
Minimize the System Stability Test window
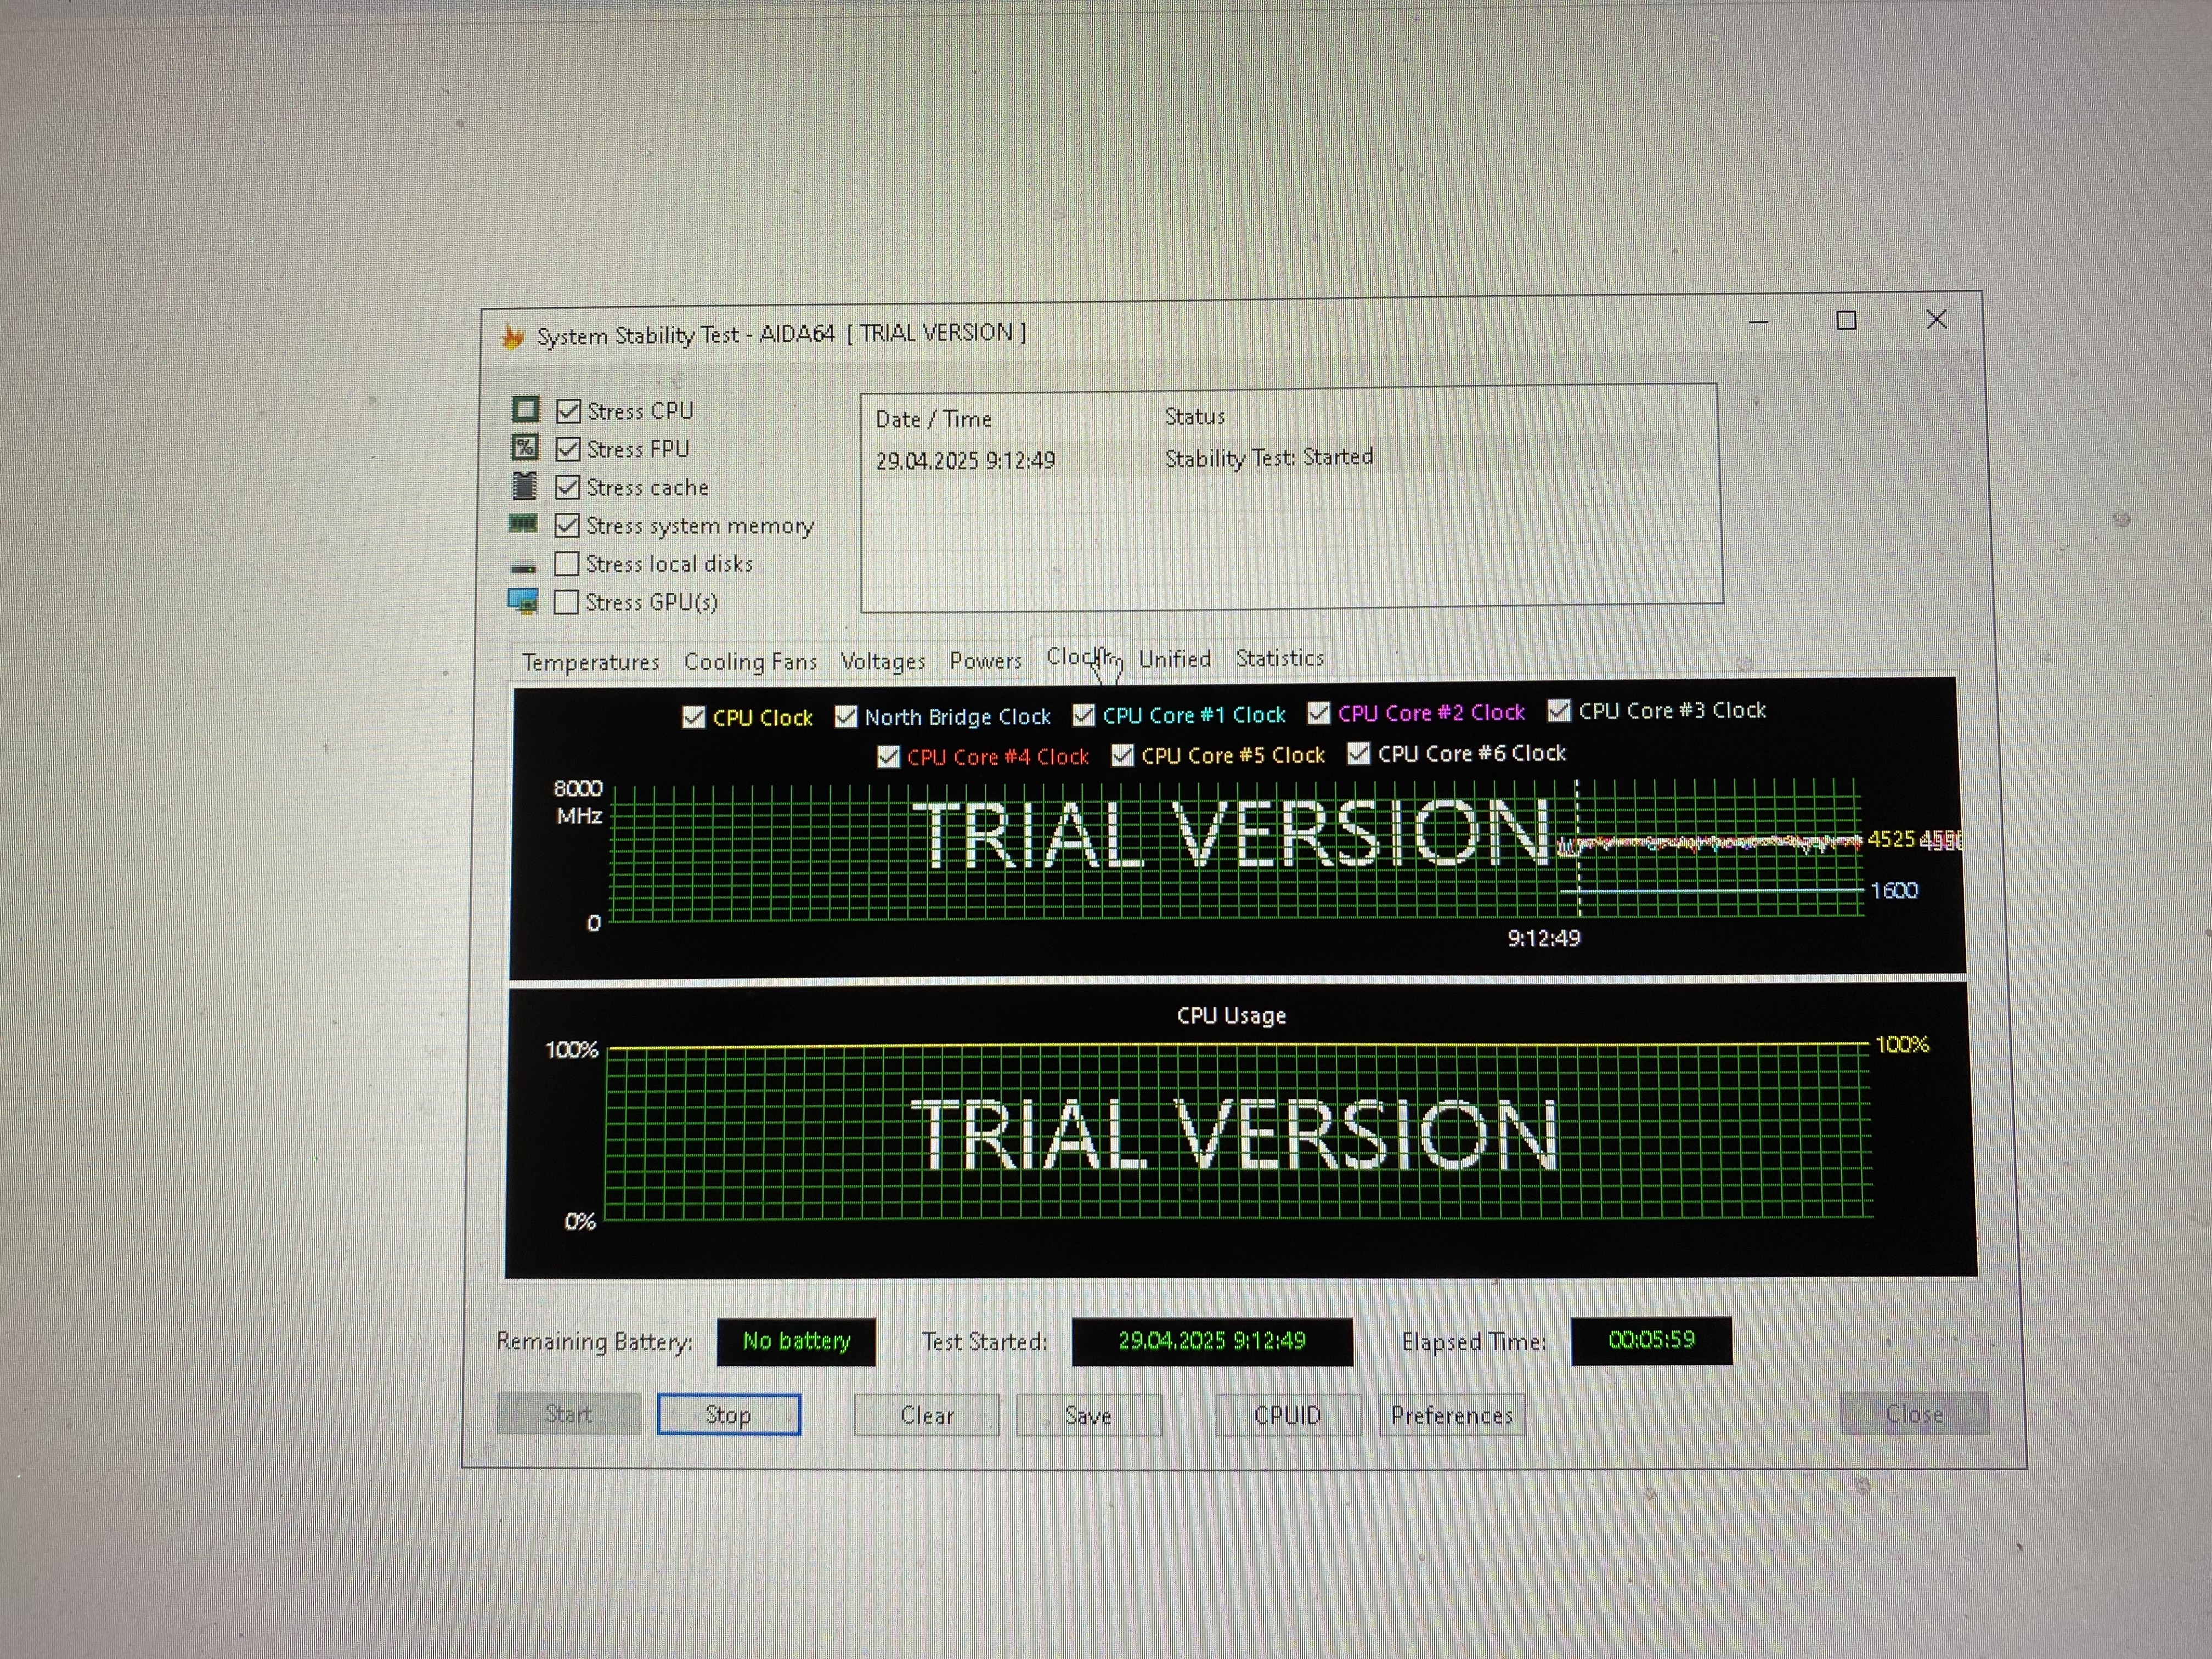point(1758,322)
